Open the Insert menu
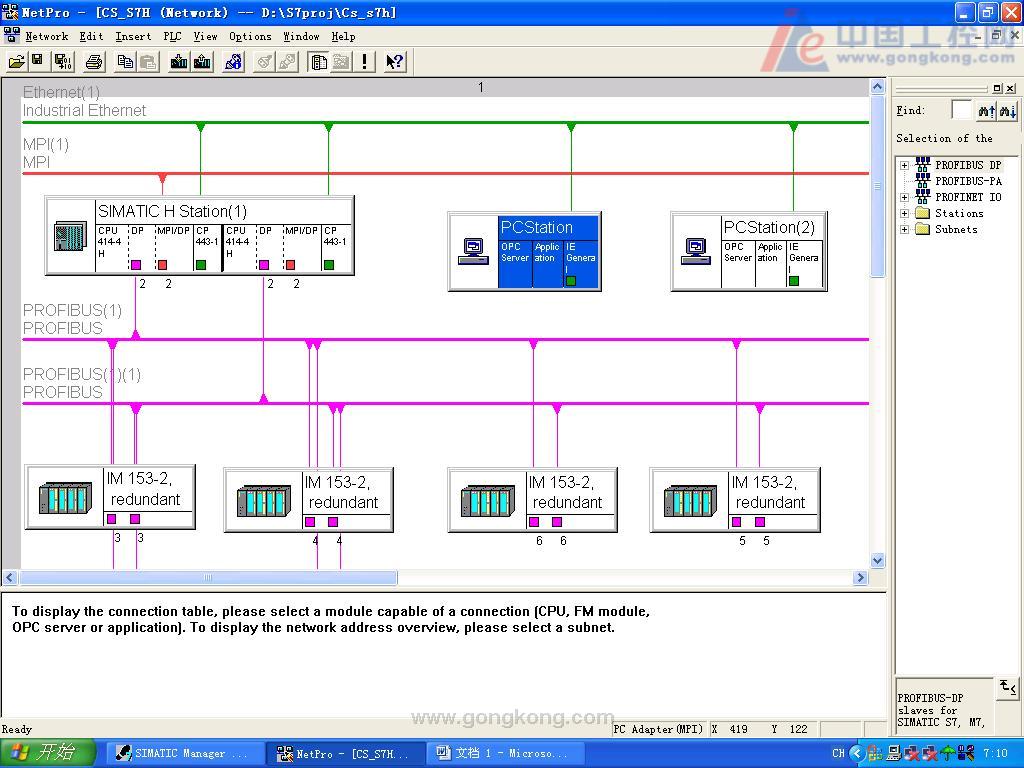 (x=133, y=37)
